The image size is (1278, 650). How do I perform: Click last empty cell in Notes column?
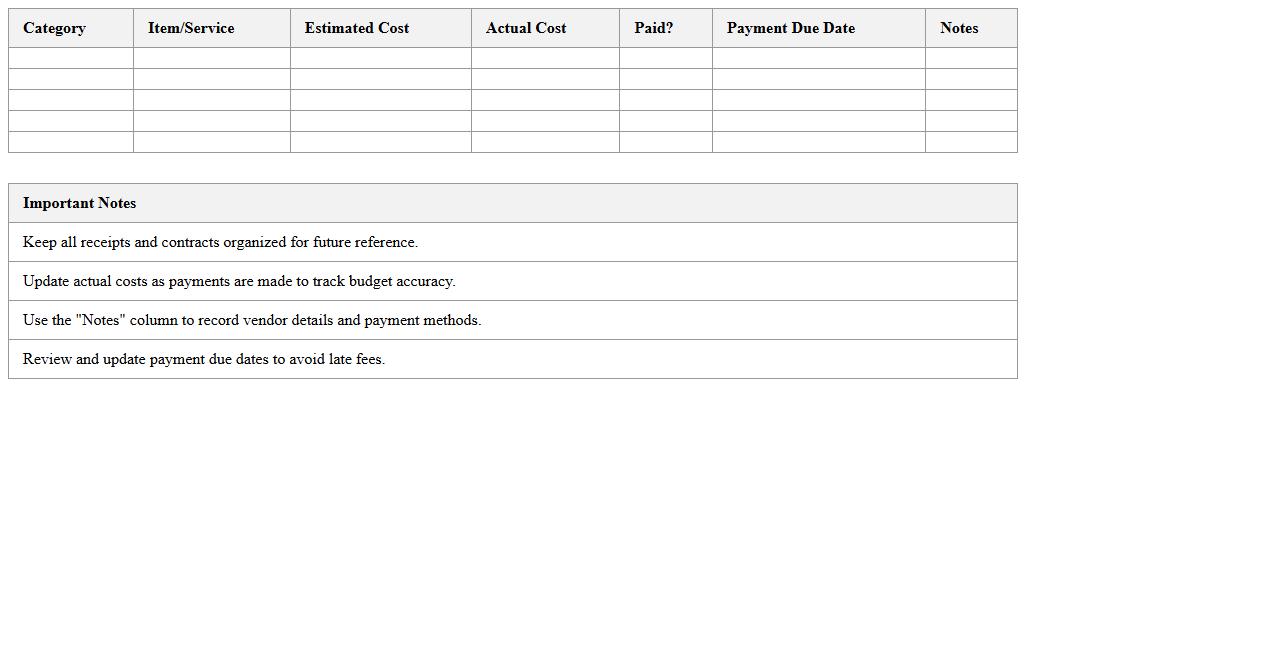click(x=971, y=142)
